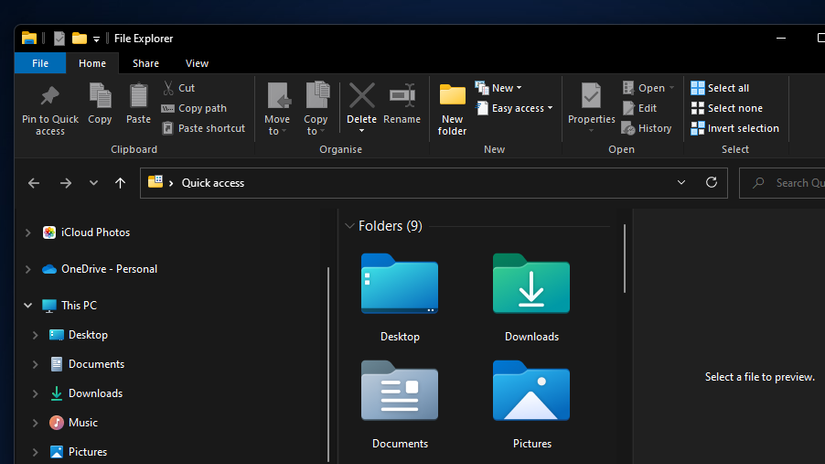Click the quick-toolbar New folder icon
825x464 pixels.
79,38
